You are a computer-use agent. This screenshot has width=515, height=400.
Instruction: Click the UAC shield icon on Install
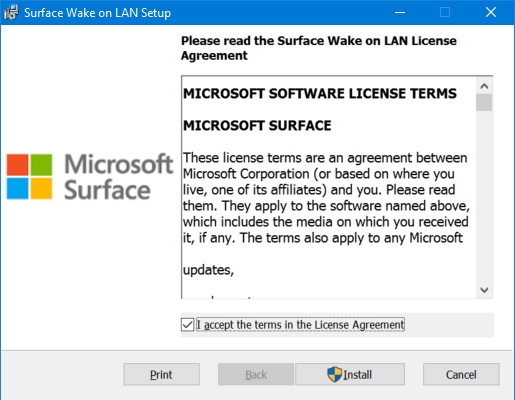click(x=334, y=374)
